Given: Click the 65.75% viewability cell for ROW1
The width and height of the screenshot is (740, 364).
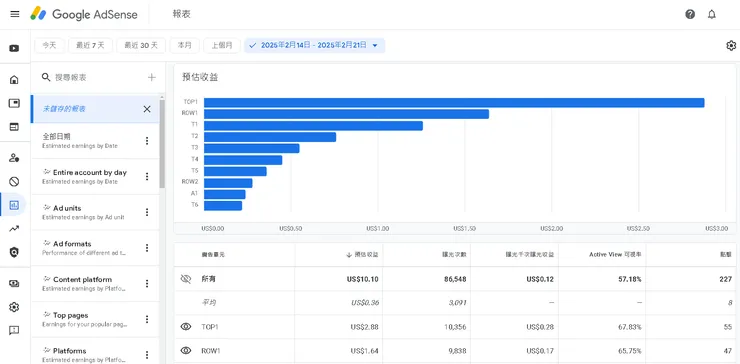Looking at the screenshot, I should point(630,351).
